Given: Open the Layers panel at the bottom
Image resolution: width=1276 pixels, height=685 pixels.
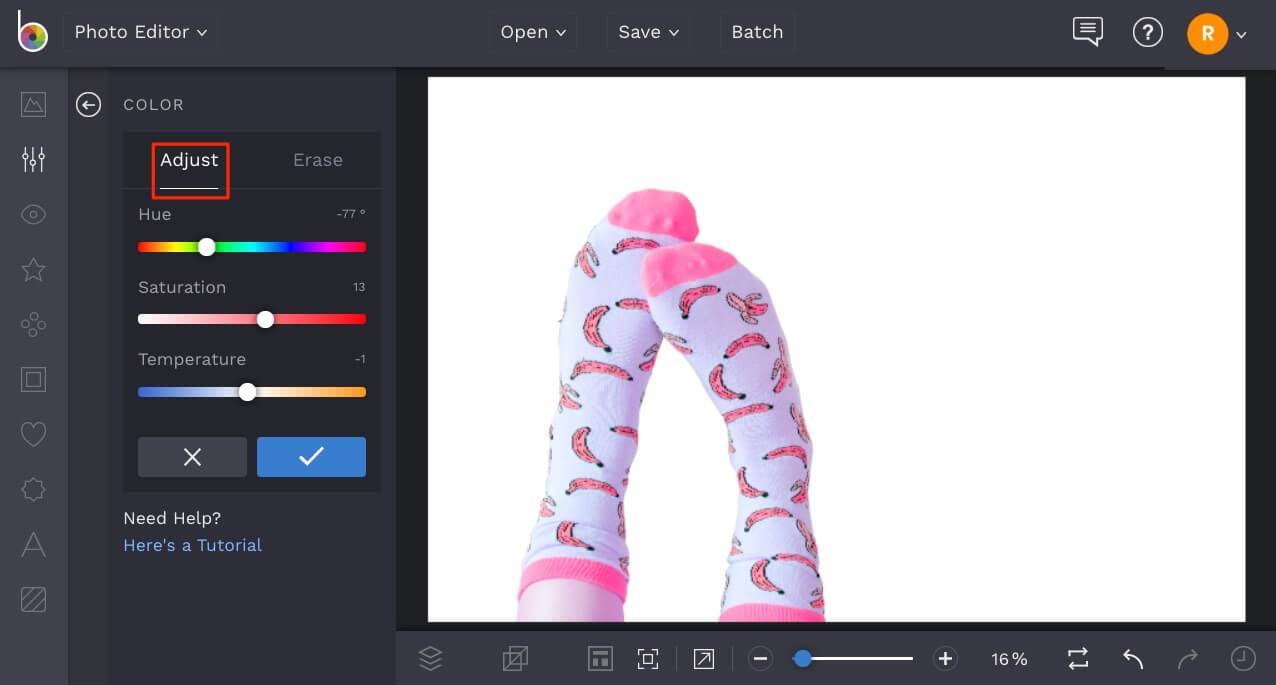Looking at the screenshot, I should [x=430, y=658].
